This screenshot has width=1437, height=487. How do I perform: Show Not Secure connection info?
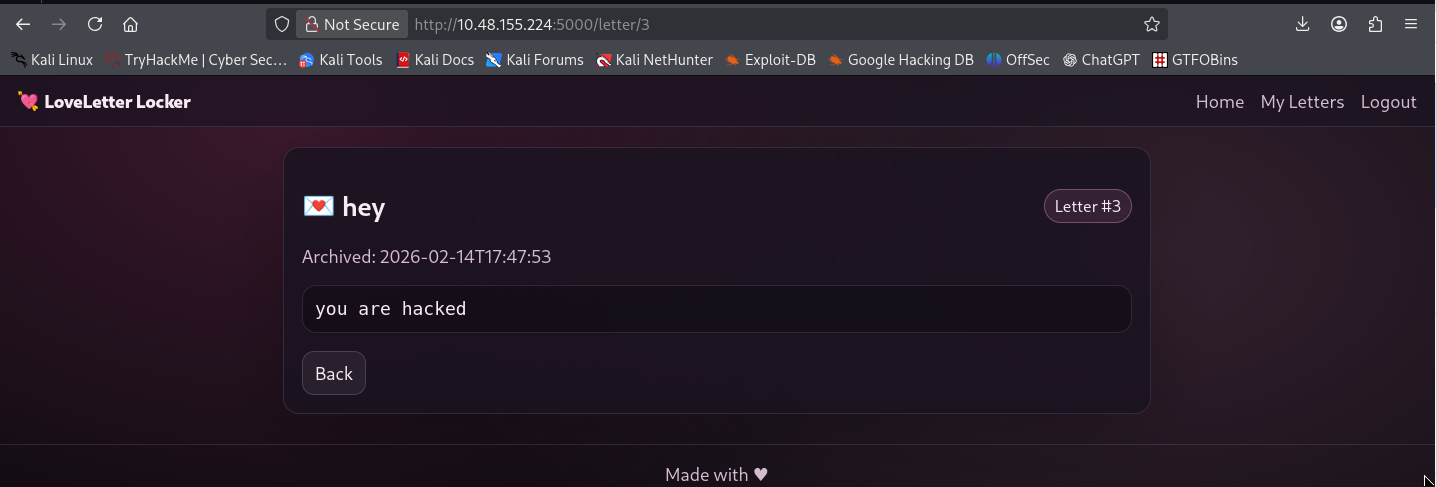352,24
